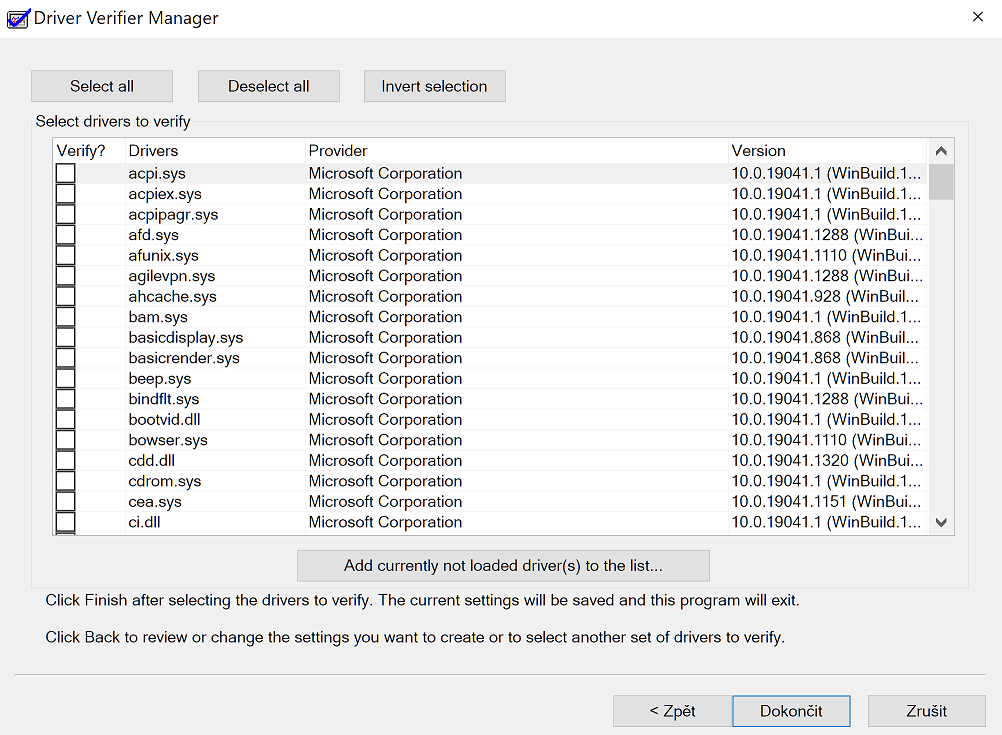The width and height of the screenshot is (1002, 735).
Task: Go back with the Zpět button
Action: (x=672, y=711)
